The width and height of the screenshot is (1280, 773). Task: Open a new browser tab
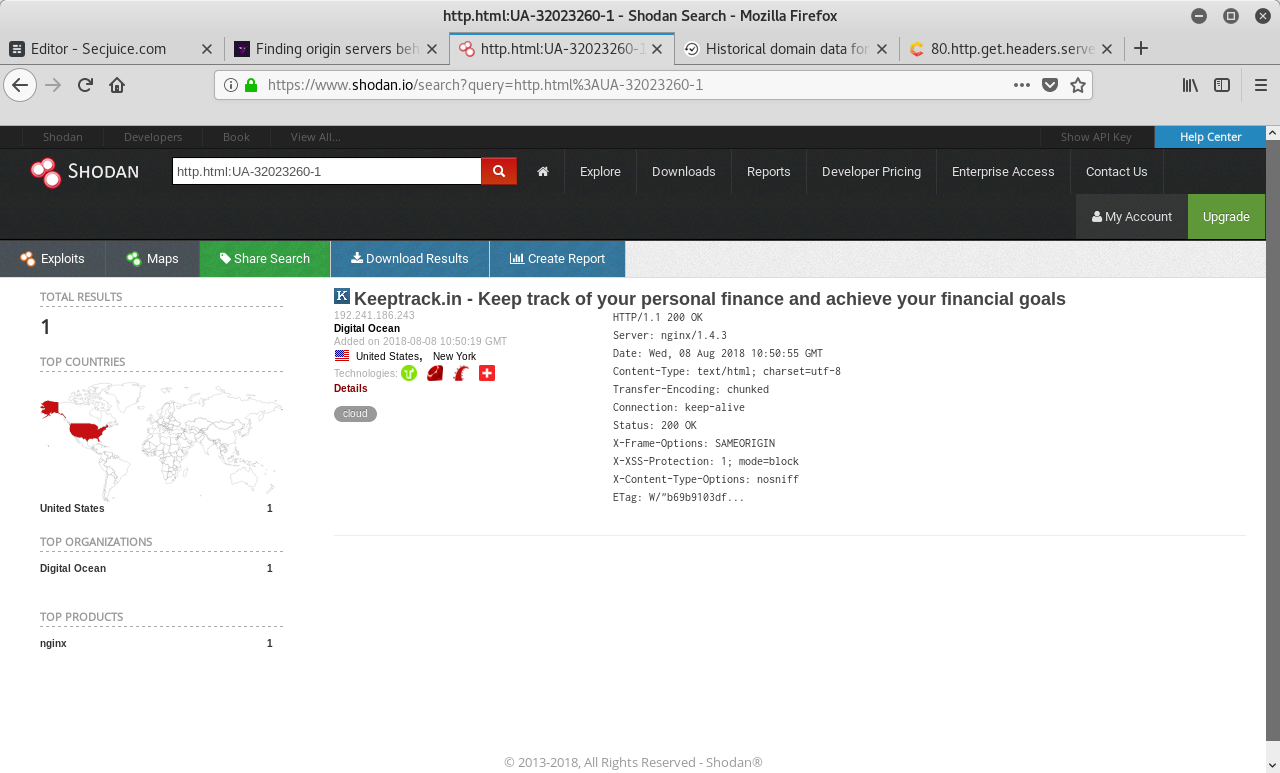click(1140, 48)
